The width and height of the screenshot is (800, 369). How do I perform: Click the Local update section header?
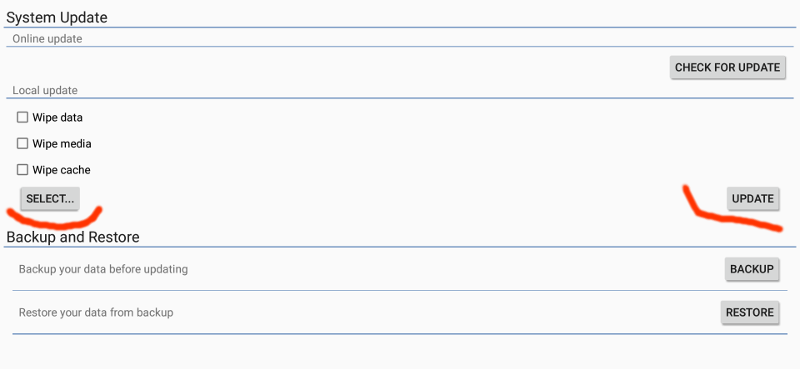[x=45, y=90]
